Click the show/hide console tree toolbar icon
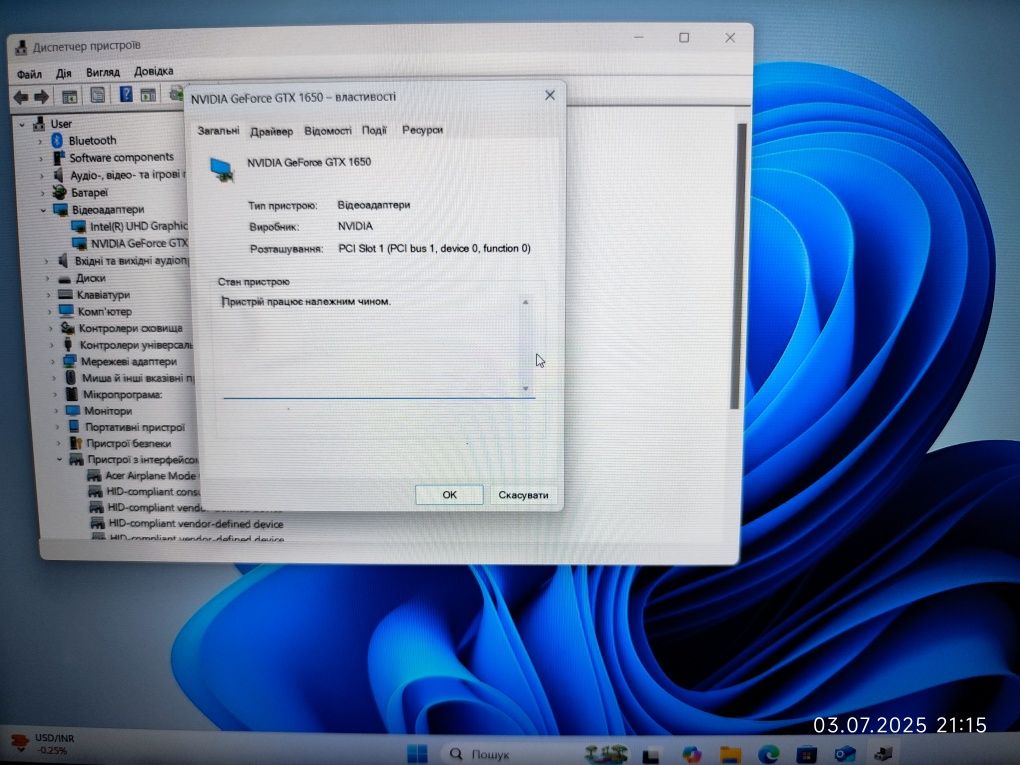 coord(70,97)
